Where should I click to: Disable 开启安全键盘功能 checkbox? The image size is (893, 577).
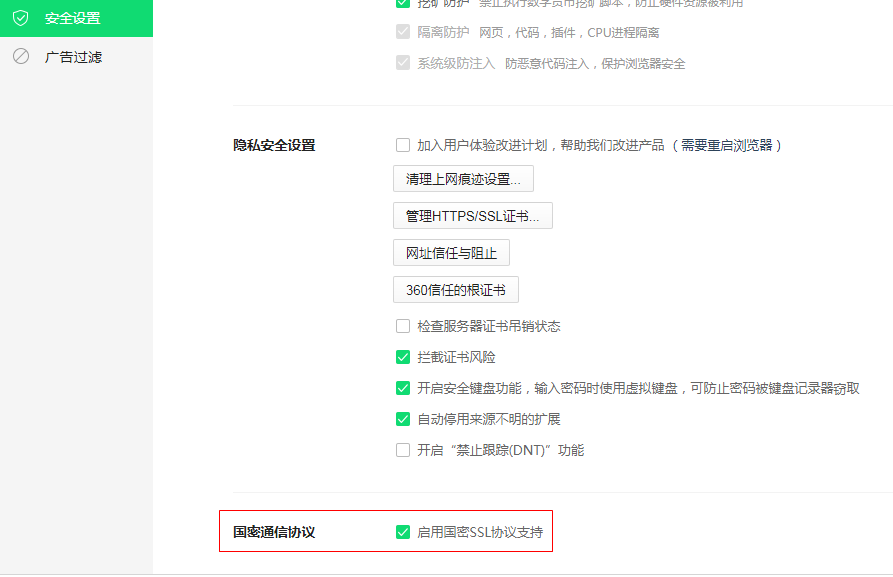[x=403, y=388]
